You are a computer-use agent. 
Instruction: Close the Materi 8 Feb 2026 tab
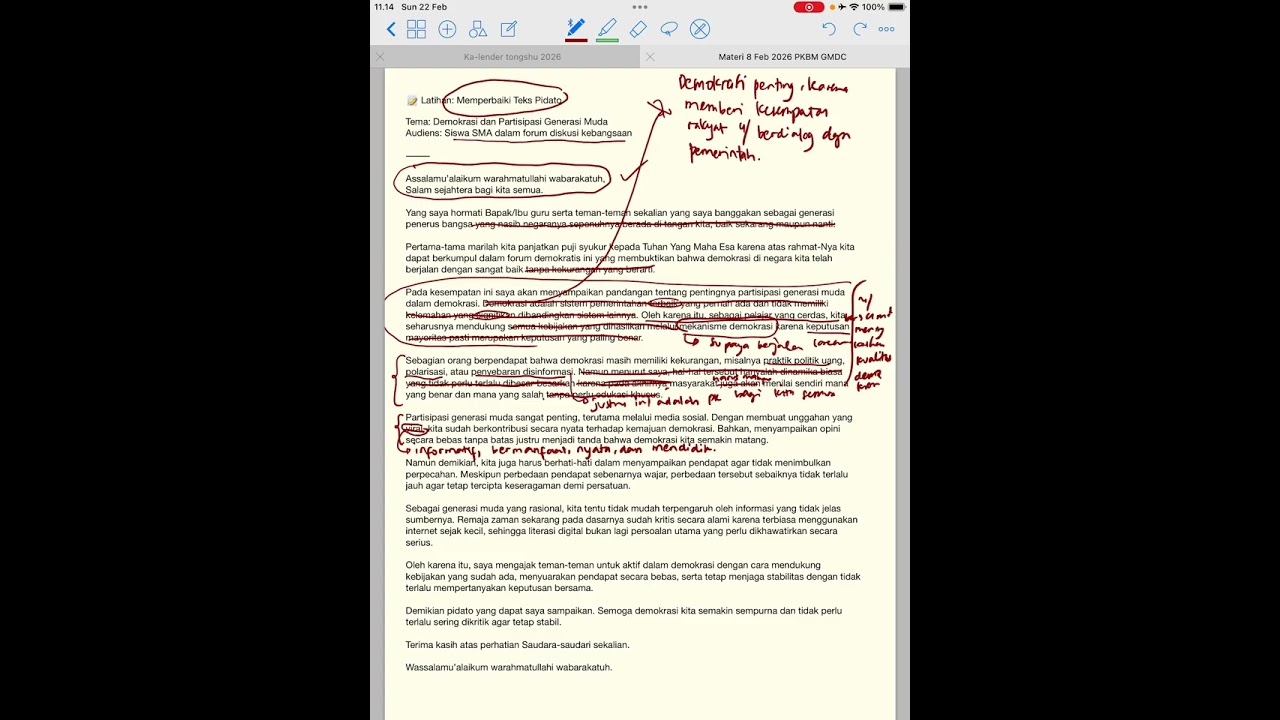(650, 57)
